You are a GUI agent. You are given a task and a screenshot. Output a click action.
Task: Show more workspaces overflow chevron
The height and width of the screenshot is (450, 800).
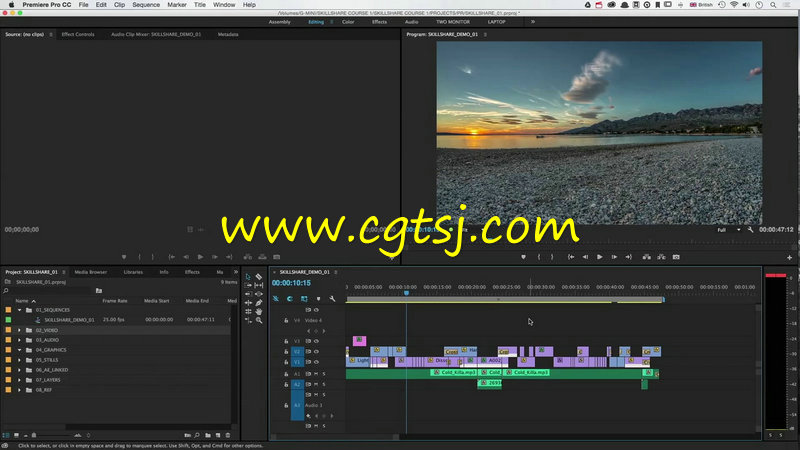click(533, 22)
